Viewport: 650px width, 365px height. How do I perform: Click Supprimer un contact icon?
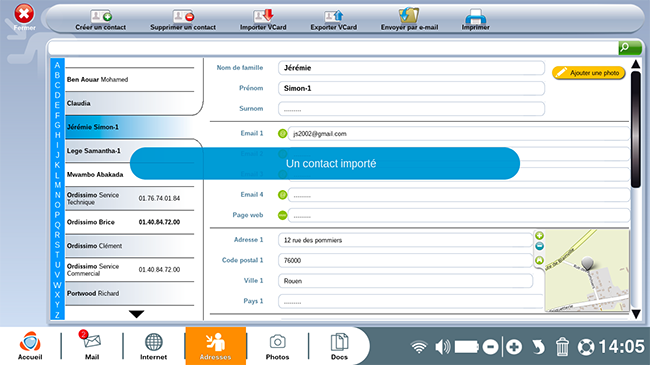[183, 16]
